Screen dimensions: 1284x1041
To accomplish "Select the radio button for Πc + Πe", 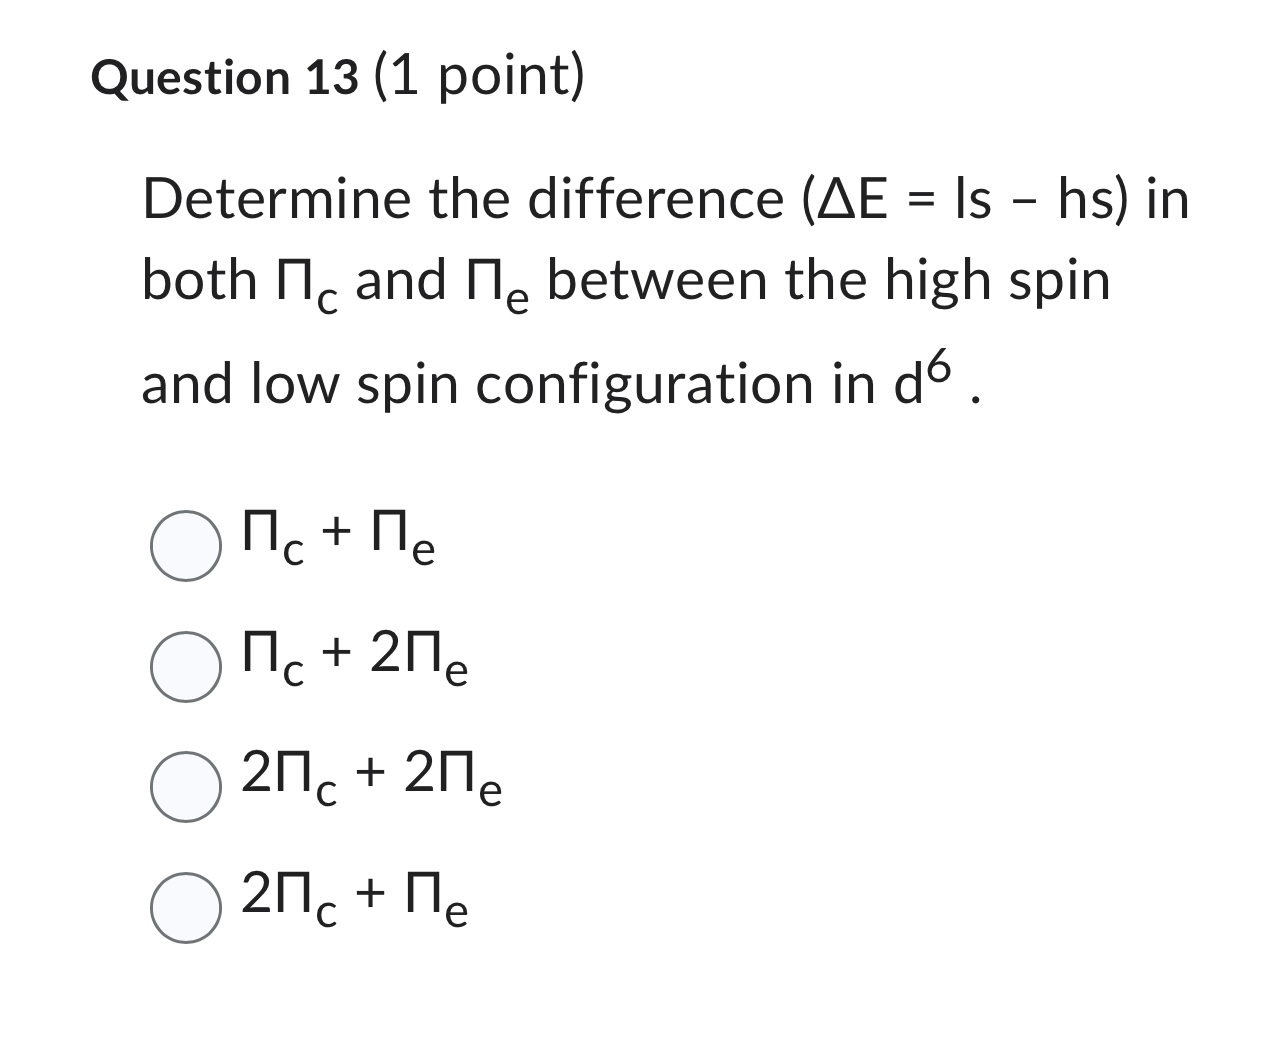I will click(x=186, y=544).
